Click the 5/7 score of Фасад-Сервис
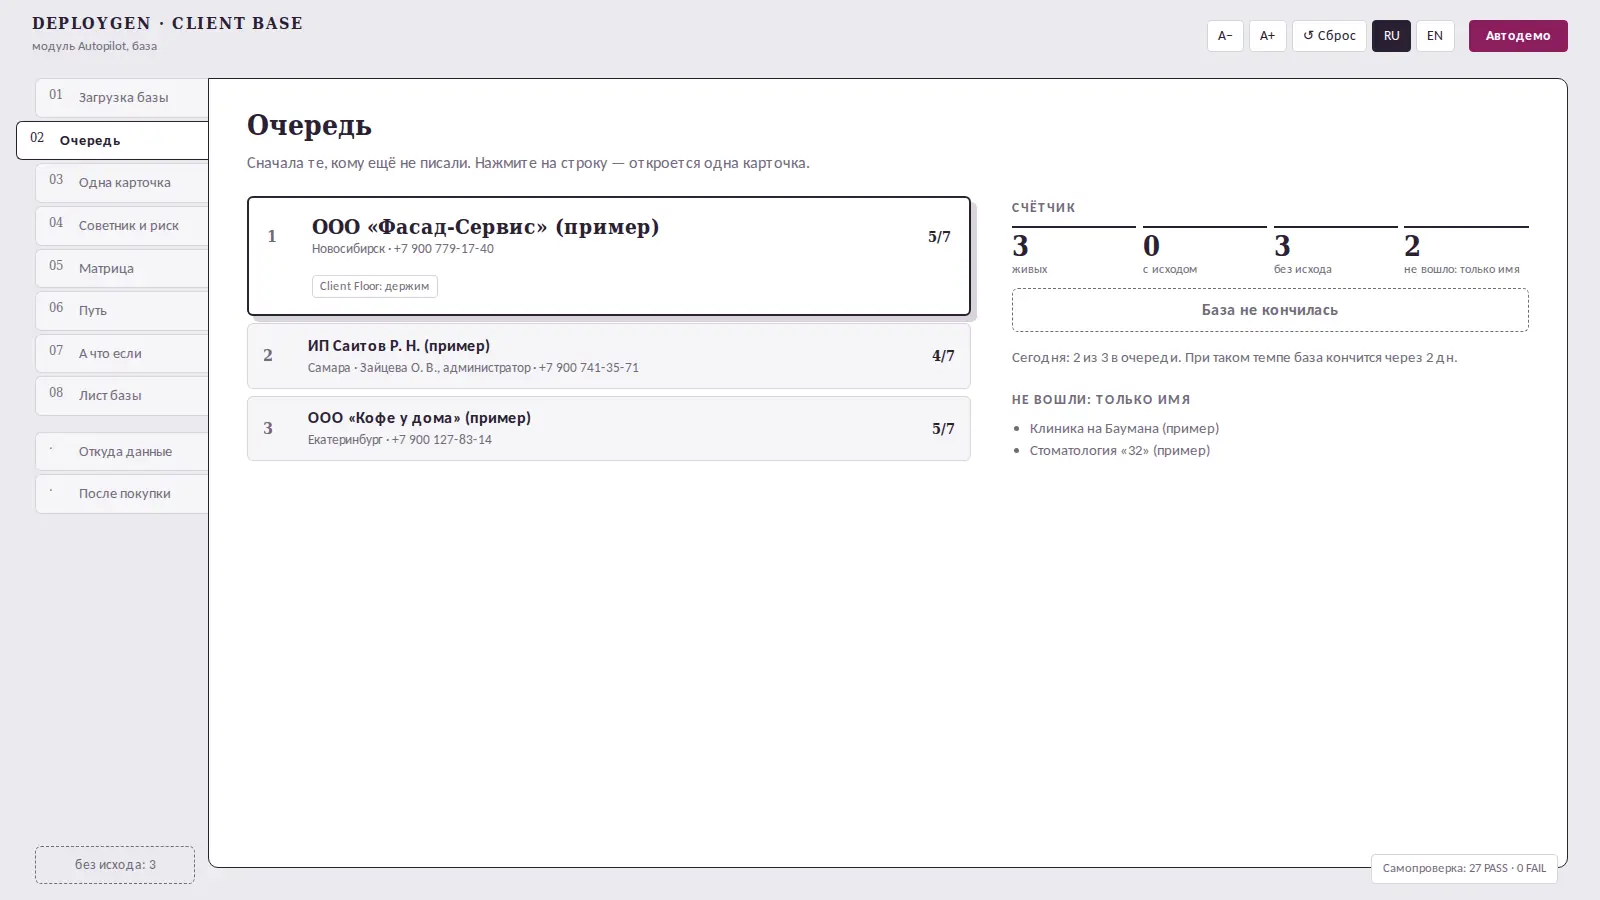The height and width of the screenshot is (900, 1600). 939,237
